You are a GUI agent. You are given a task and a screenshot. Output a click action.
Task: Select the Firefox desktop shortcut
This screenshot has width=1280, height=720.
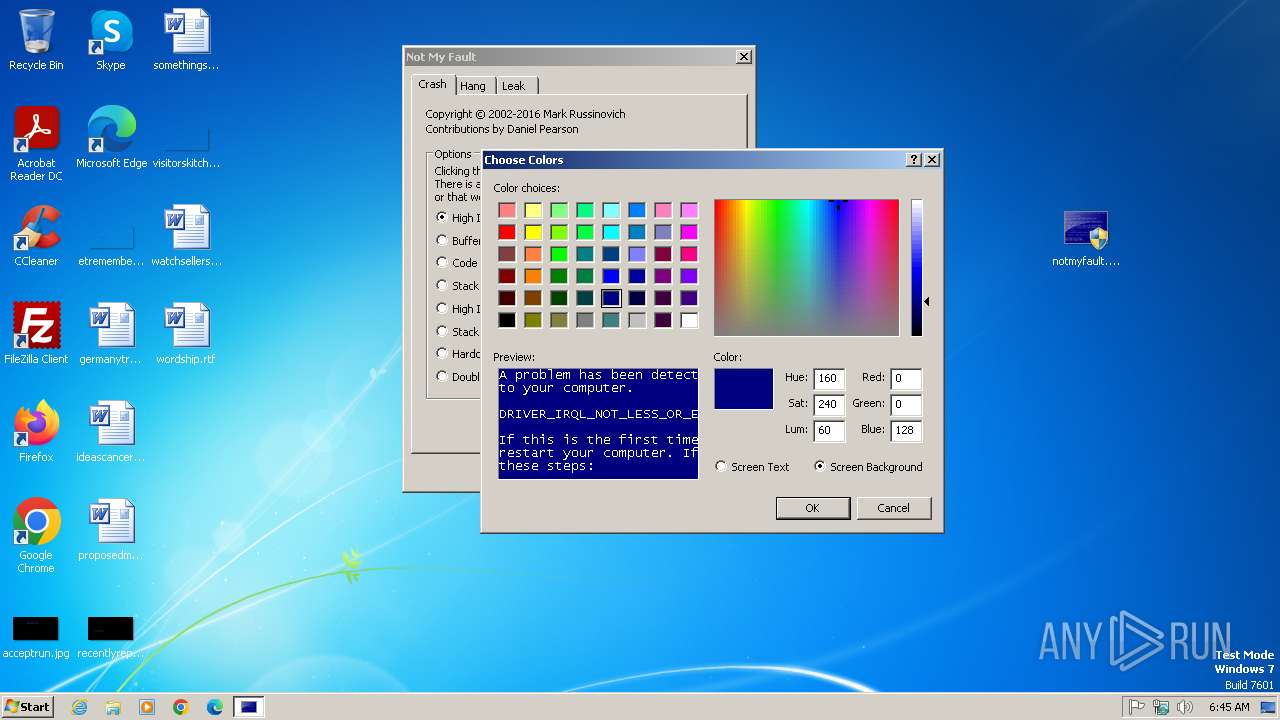(36, 431)
